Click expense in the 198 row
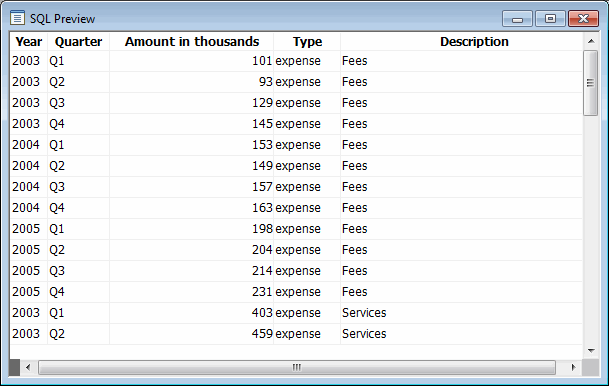This screenshot has width=609, height=386. point(298,229)
